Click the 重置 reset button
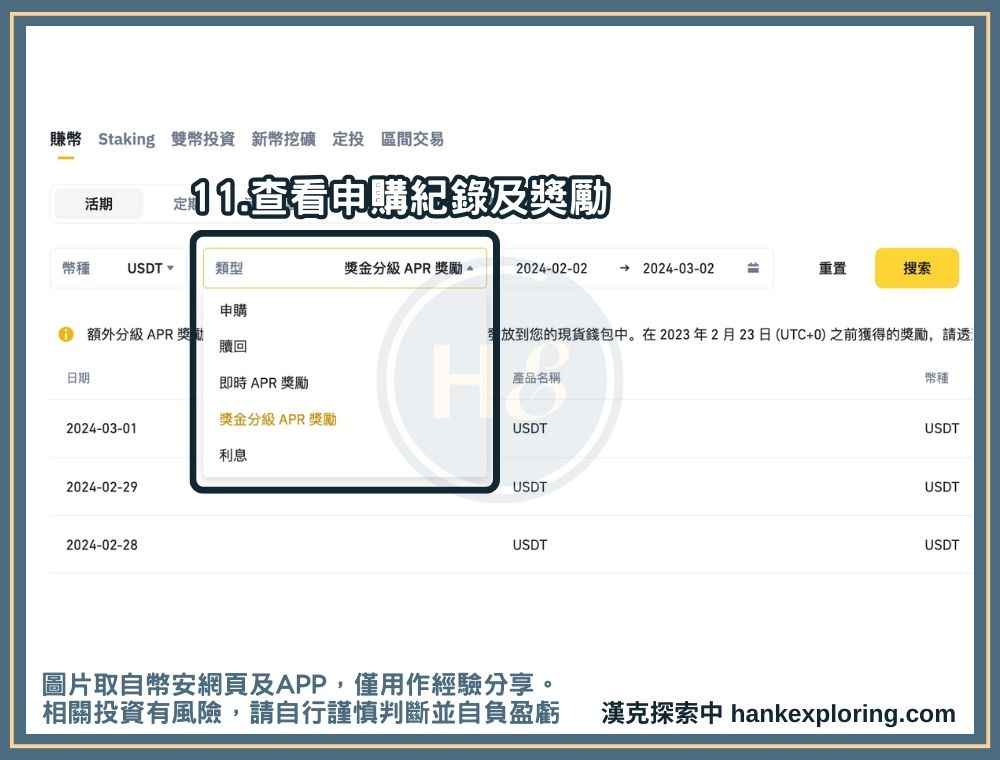 [832, 268]
